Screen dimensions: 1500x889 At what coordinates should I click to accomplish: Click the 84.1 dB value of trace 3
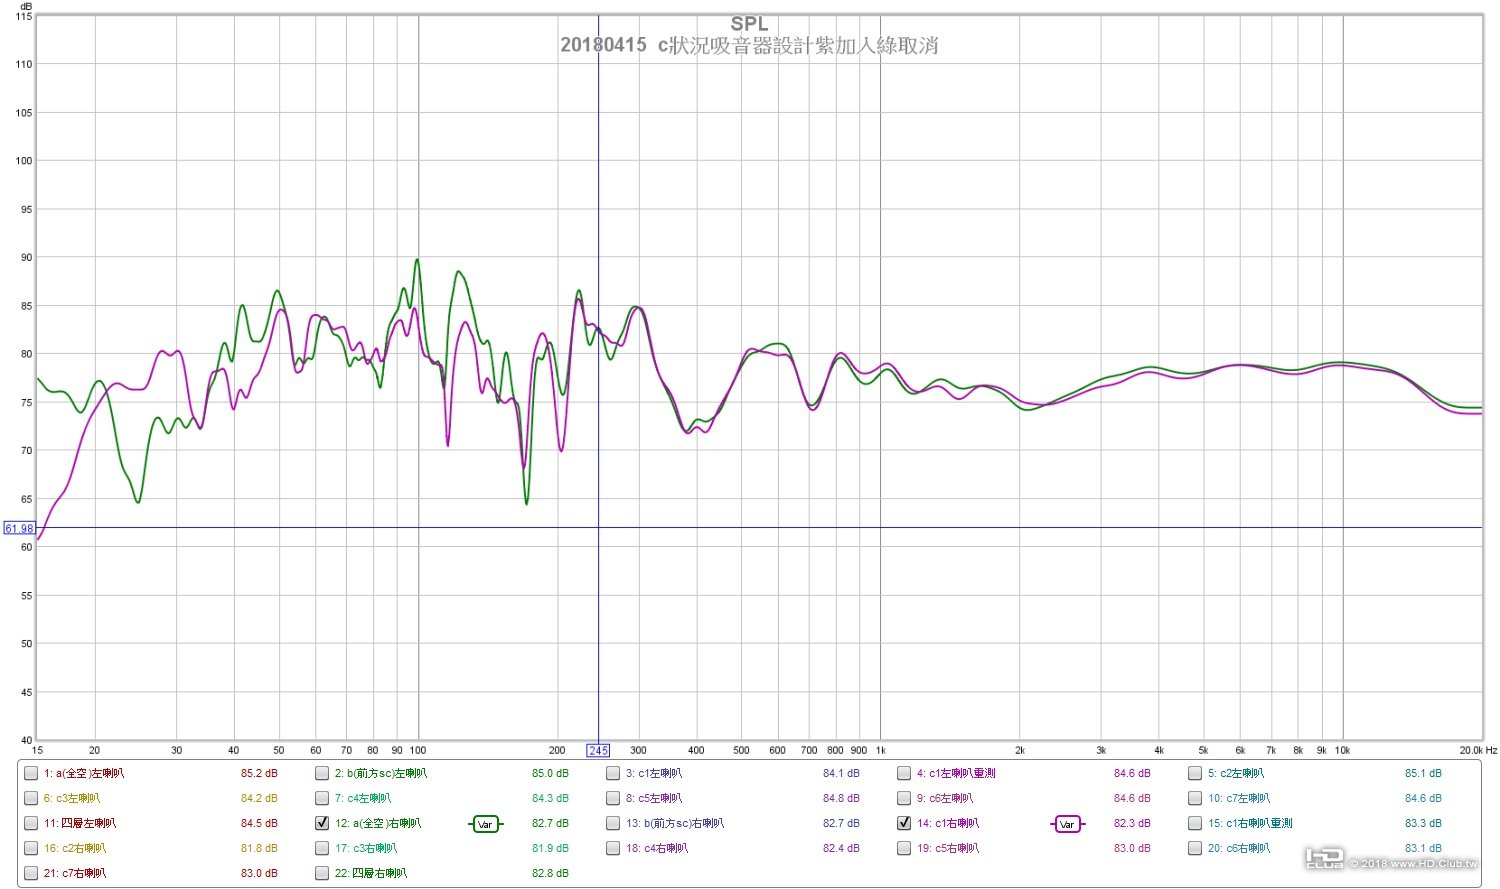pyautogui.click(x=841, y=773)
